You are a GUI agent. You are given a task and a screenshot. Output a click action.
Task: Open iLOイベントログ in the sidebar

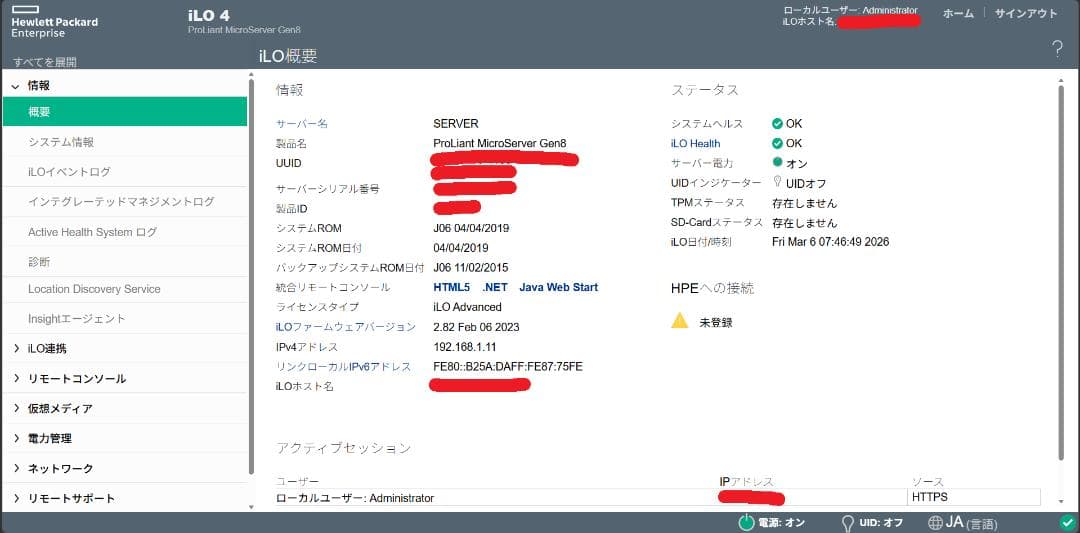tap(125, 171)
